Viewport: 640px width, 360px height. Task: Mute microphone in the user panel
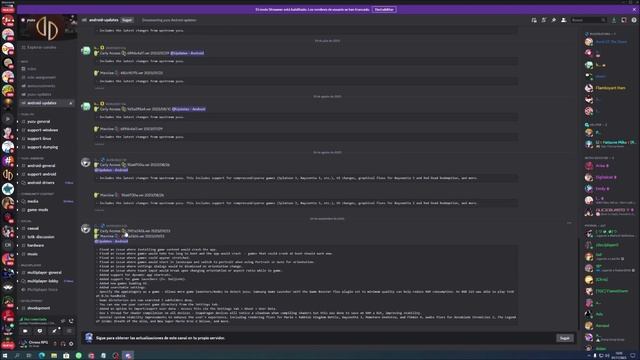pos(55,344)
